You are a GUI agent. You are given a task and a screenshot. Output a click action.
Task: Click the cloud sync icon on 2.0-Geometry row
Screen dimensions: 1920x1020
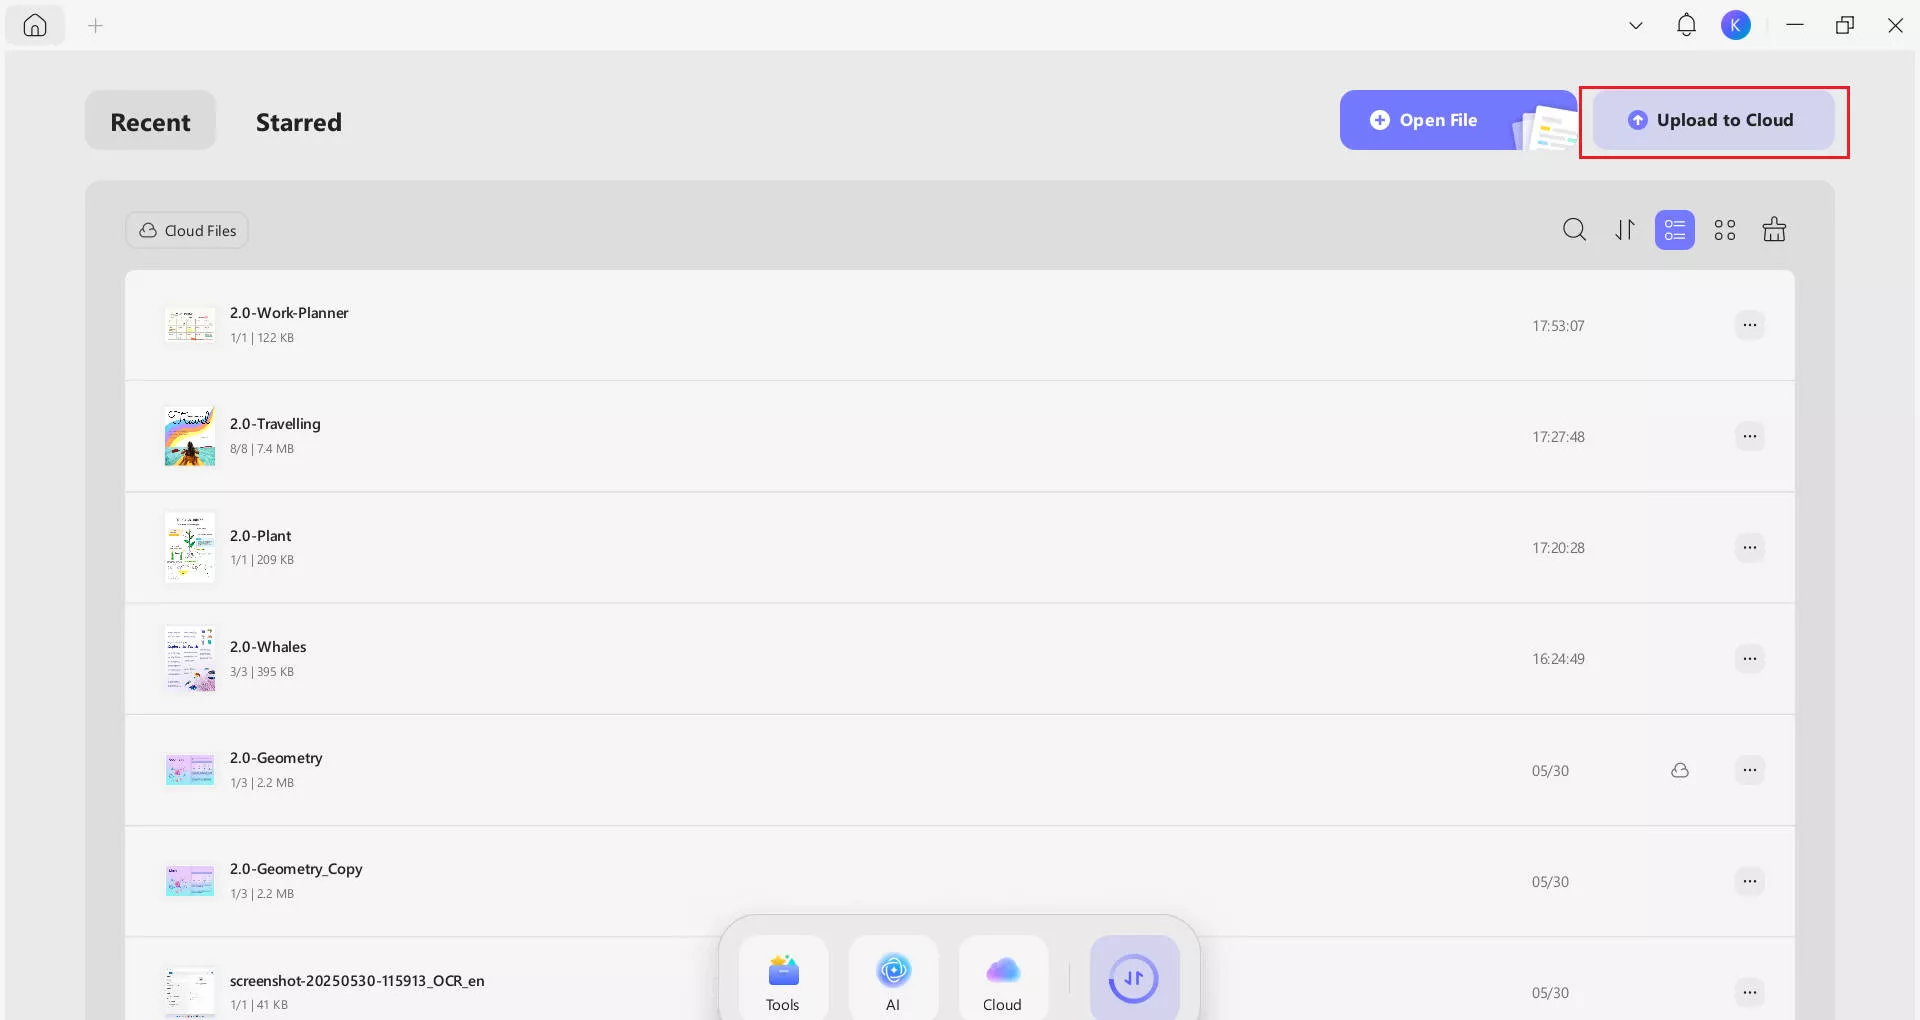pos(1681,770)
